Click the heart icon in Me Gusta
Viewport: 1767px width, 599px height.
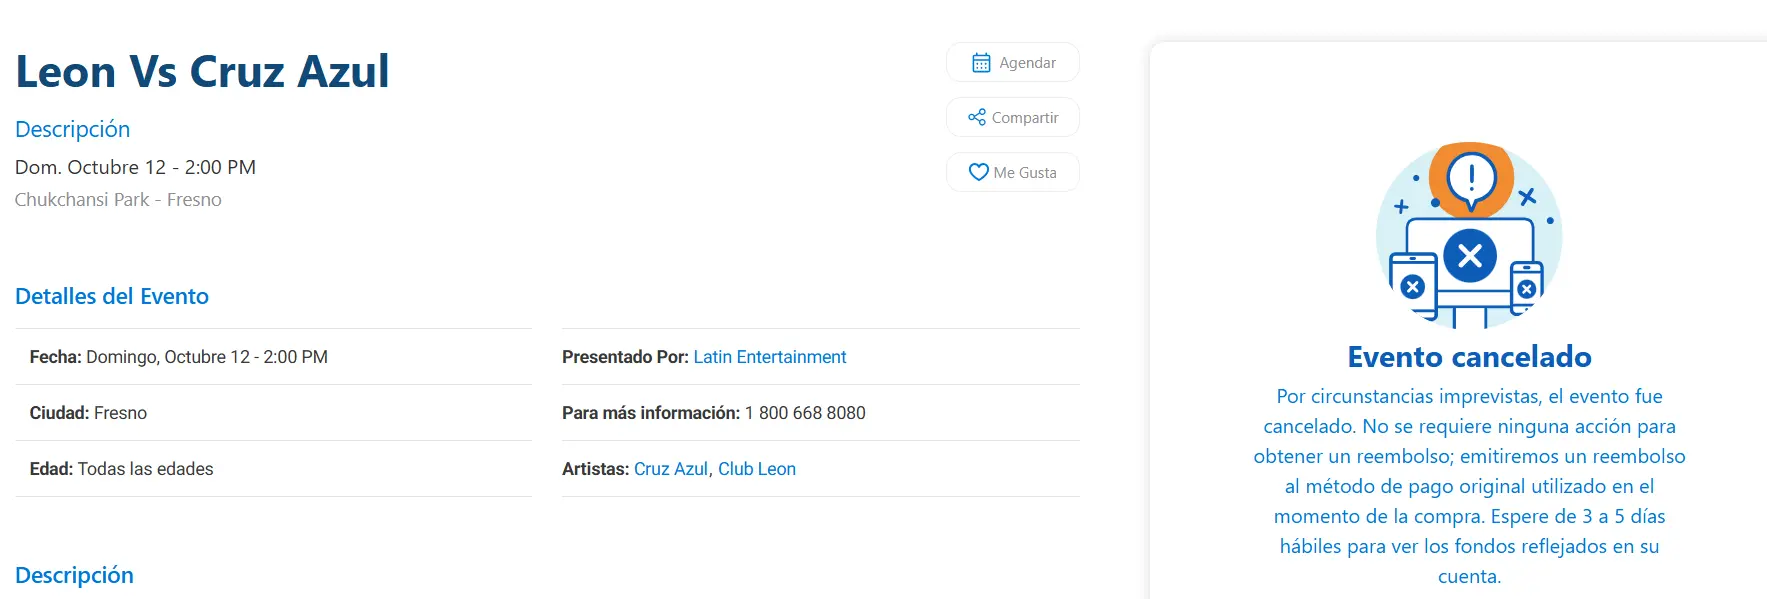978,173
